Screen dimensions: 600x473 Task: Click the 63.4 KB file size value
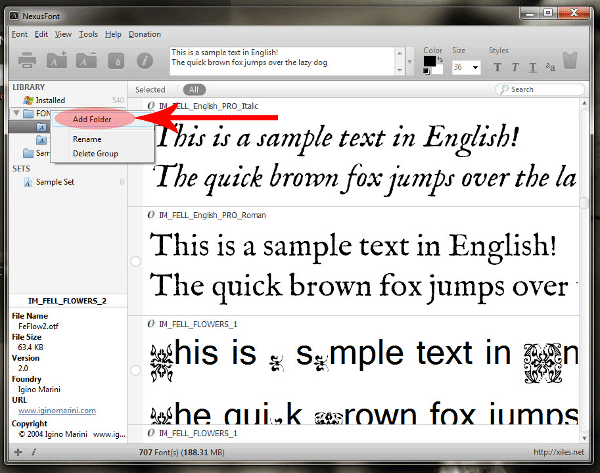[x=31, y=347]
